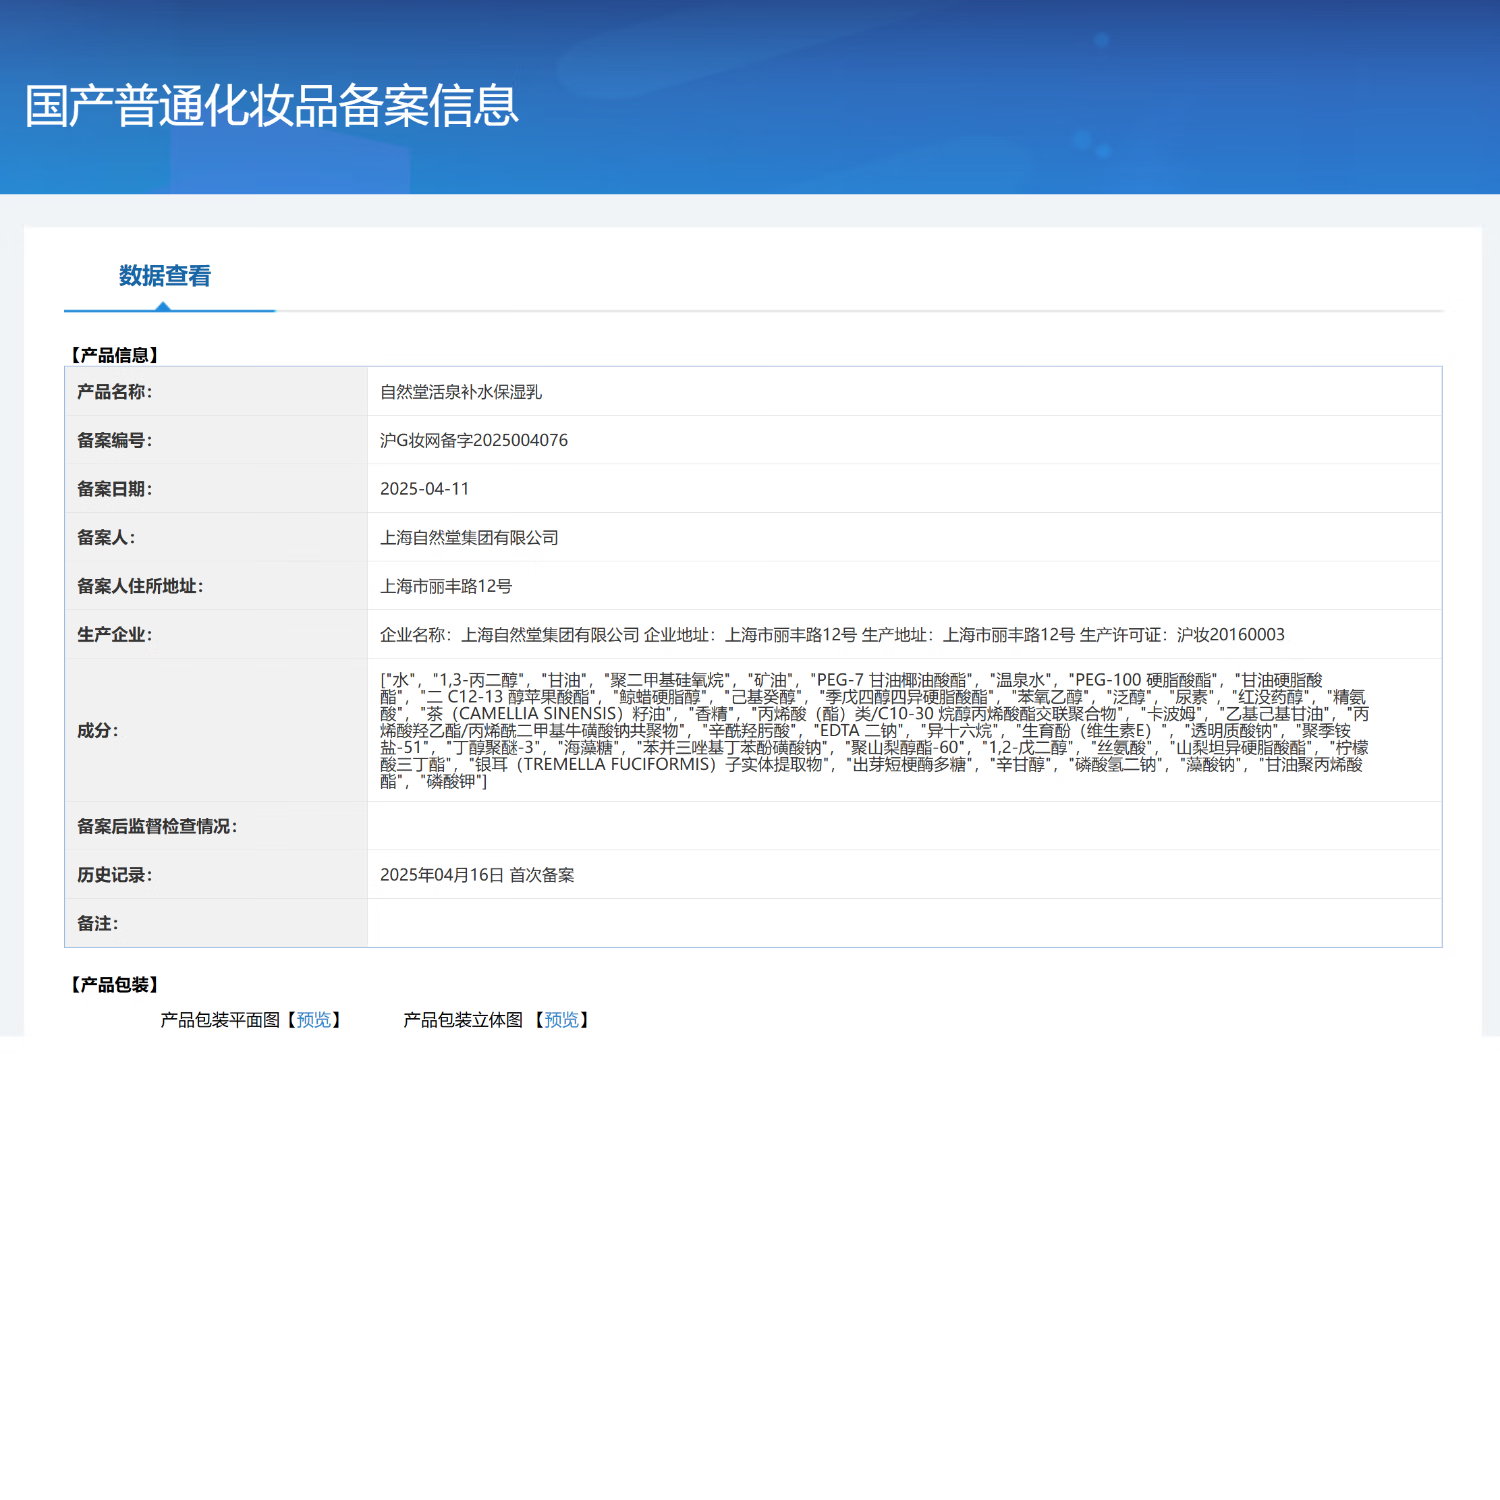This screenshot has width=1500, height=1500.
Task: Click the 备案后监督检查情况 label
Action: click(x=157, y=826)
